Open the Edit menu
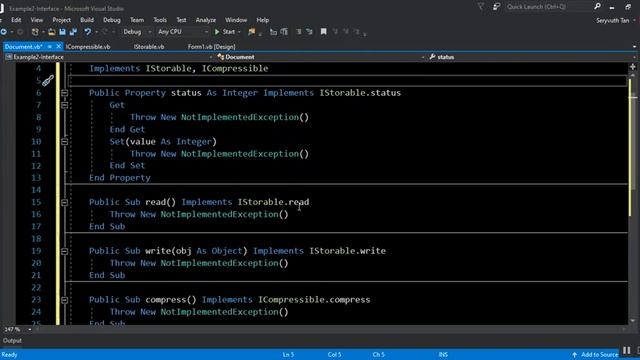The width and height of the screenshot is (640, 360). click(x=16, y=20)
